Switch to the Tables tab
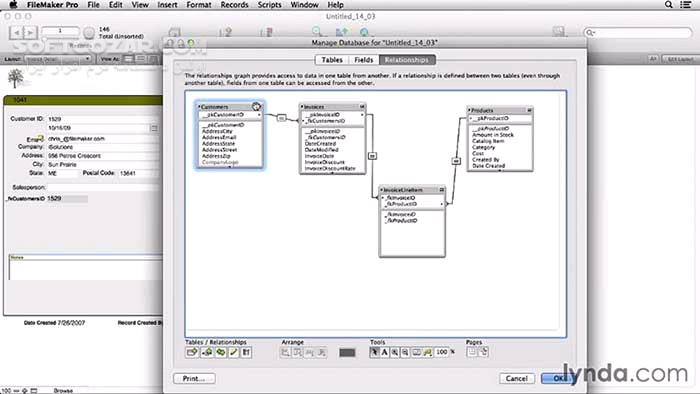The image size is (700, 394). click(332, 60)
